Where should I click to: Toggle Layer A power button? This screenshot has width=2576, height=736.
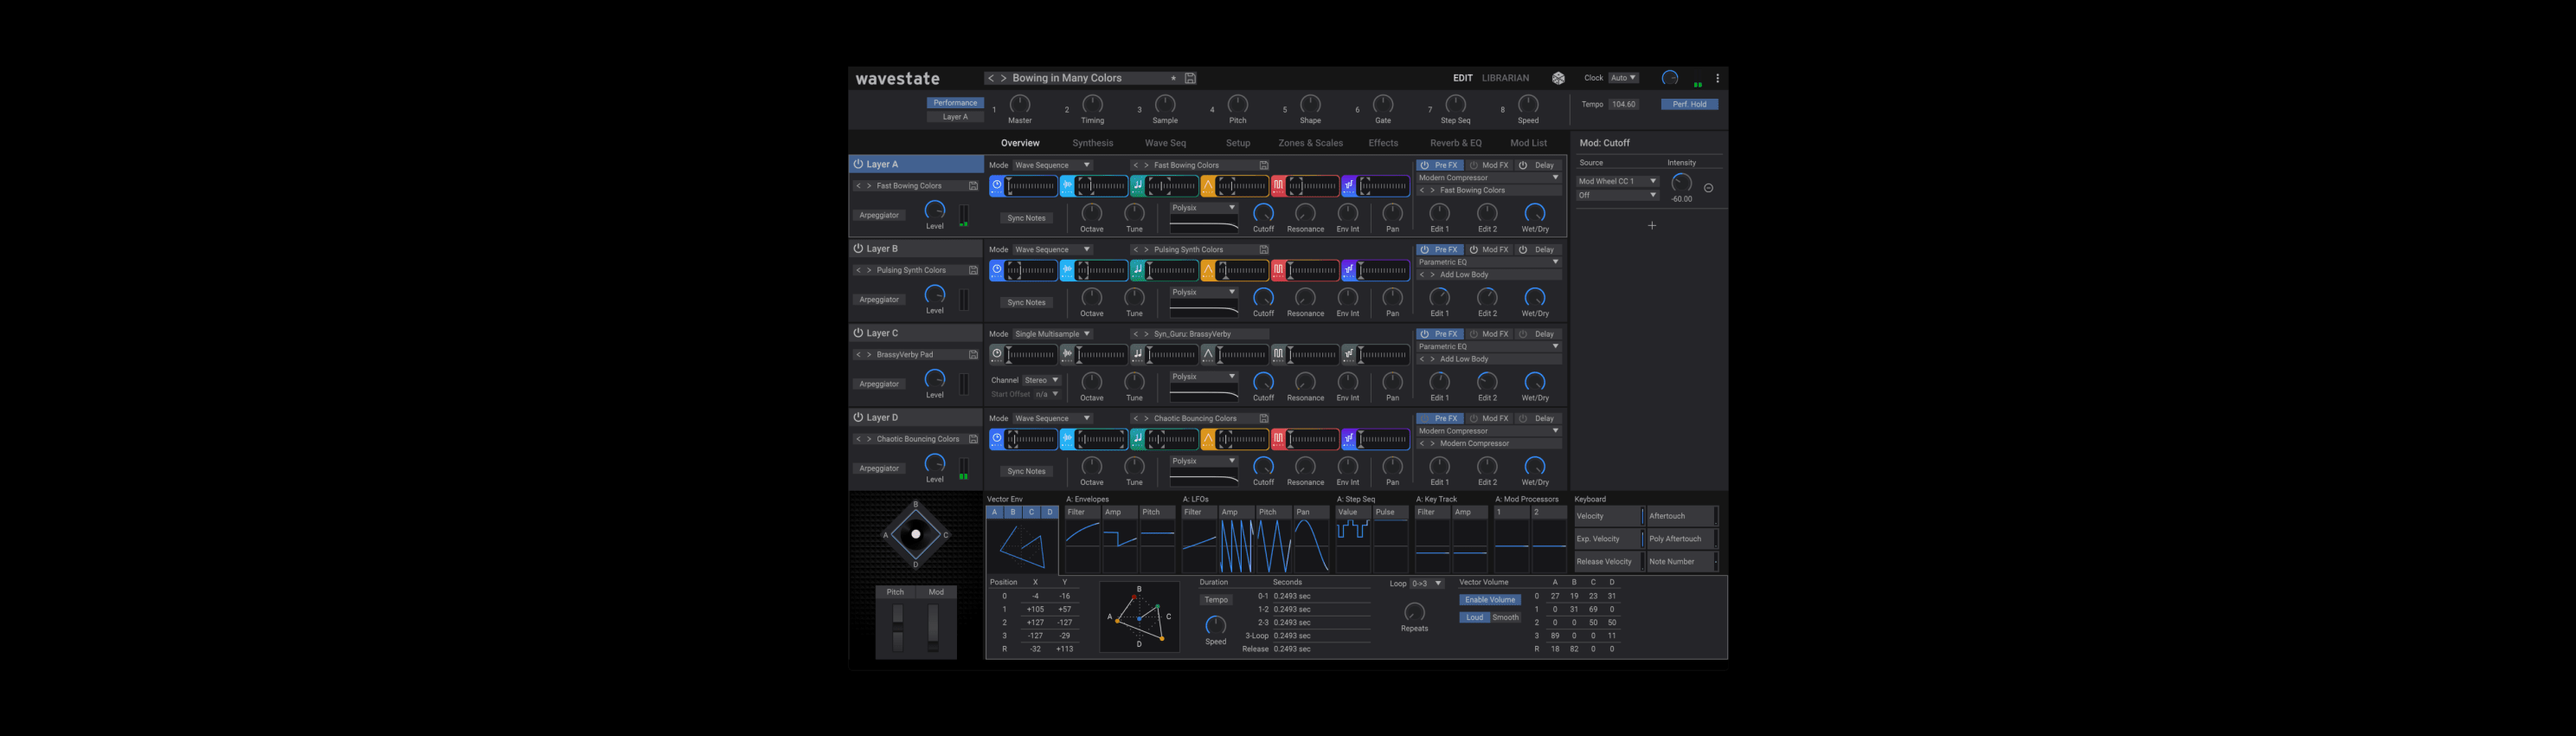click(x=858, y=164)
